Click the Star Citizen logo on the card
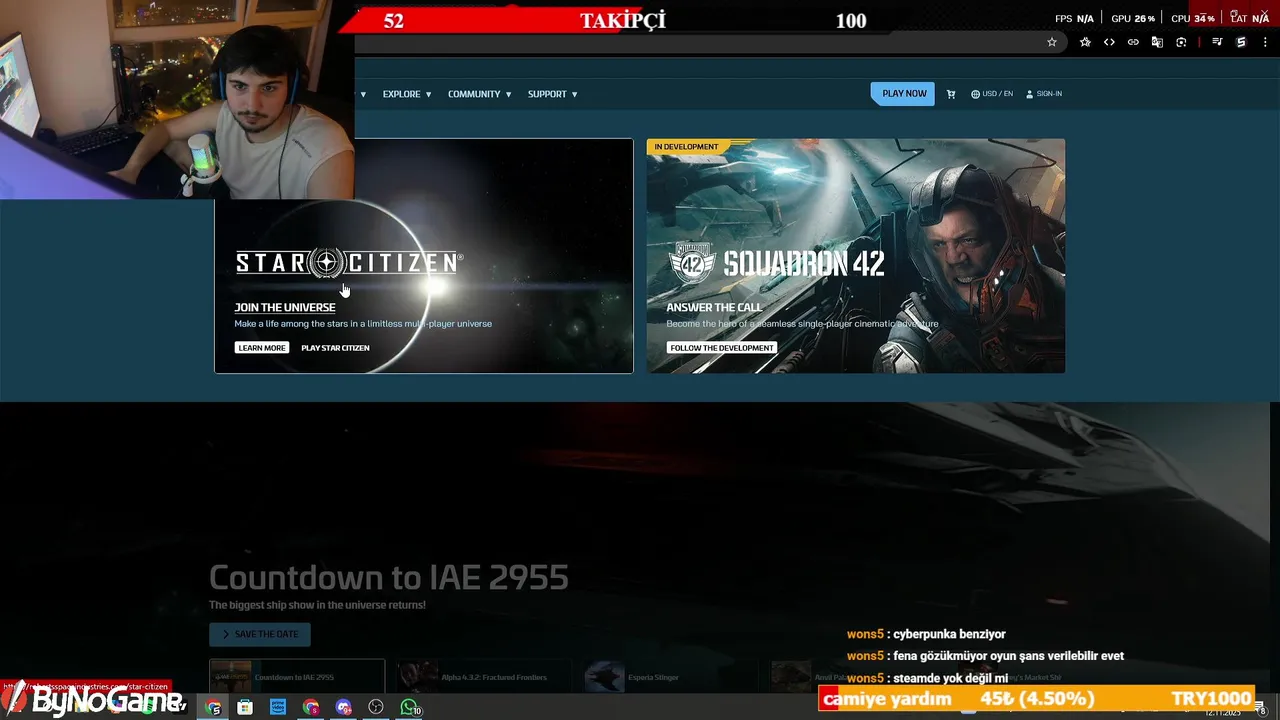Image resolution: width=1280 pixels, height=720 pixels. click(x=349, y=263)
